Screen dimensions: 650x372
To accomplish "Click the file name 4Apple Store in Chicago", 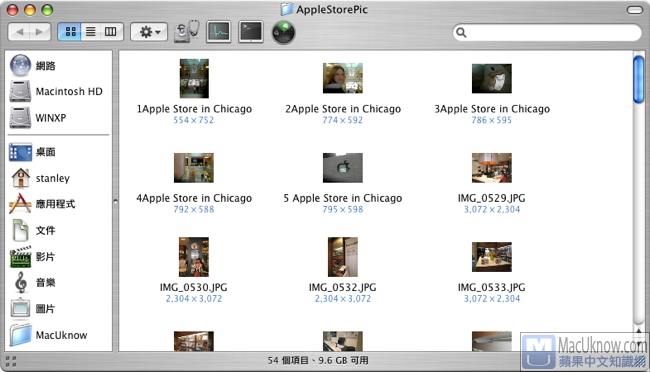I will coord(194,198).
